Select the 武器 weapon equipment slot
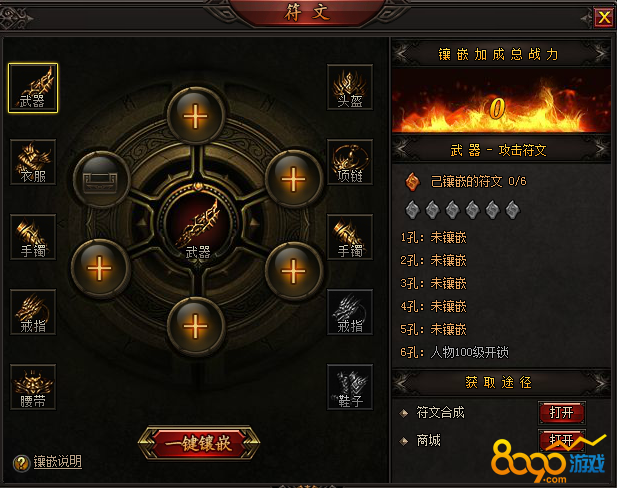The width and height of the screenshot is (617, 488). [x=33, y=88]
